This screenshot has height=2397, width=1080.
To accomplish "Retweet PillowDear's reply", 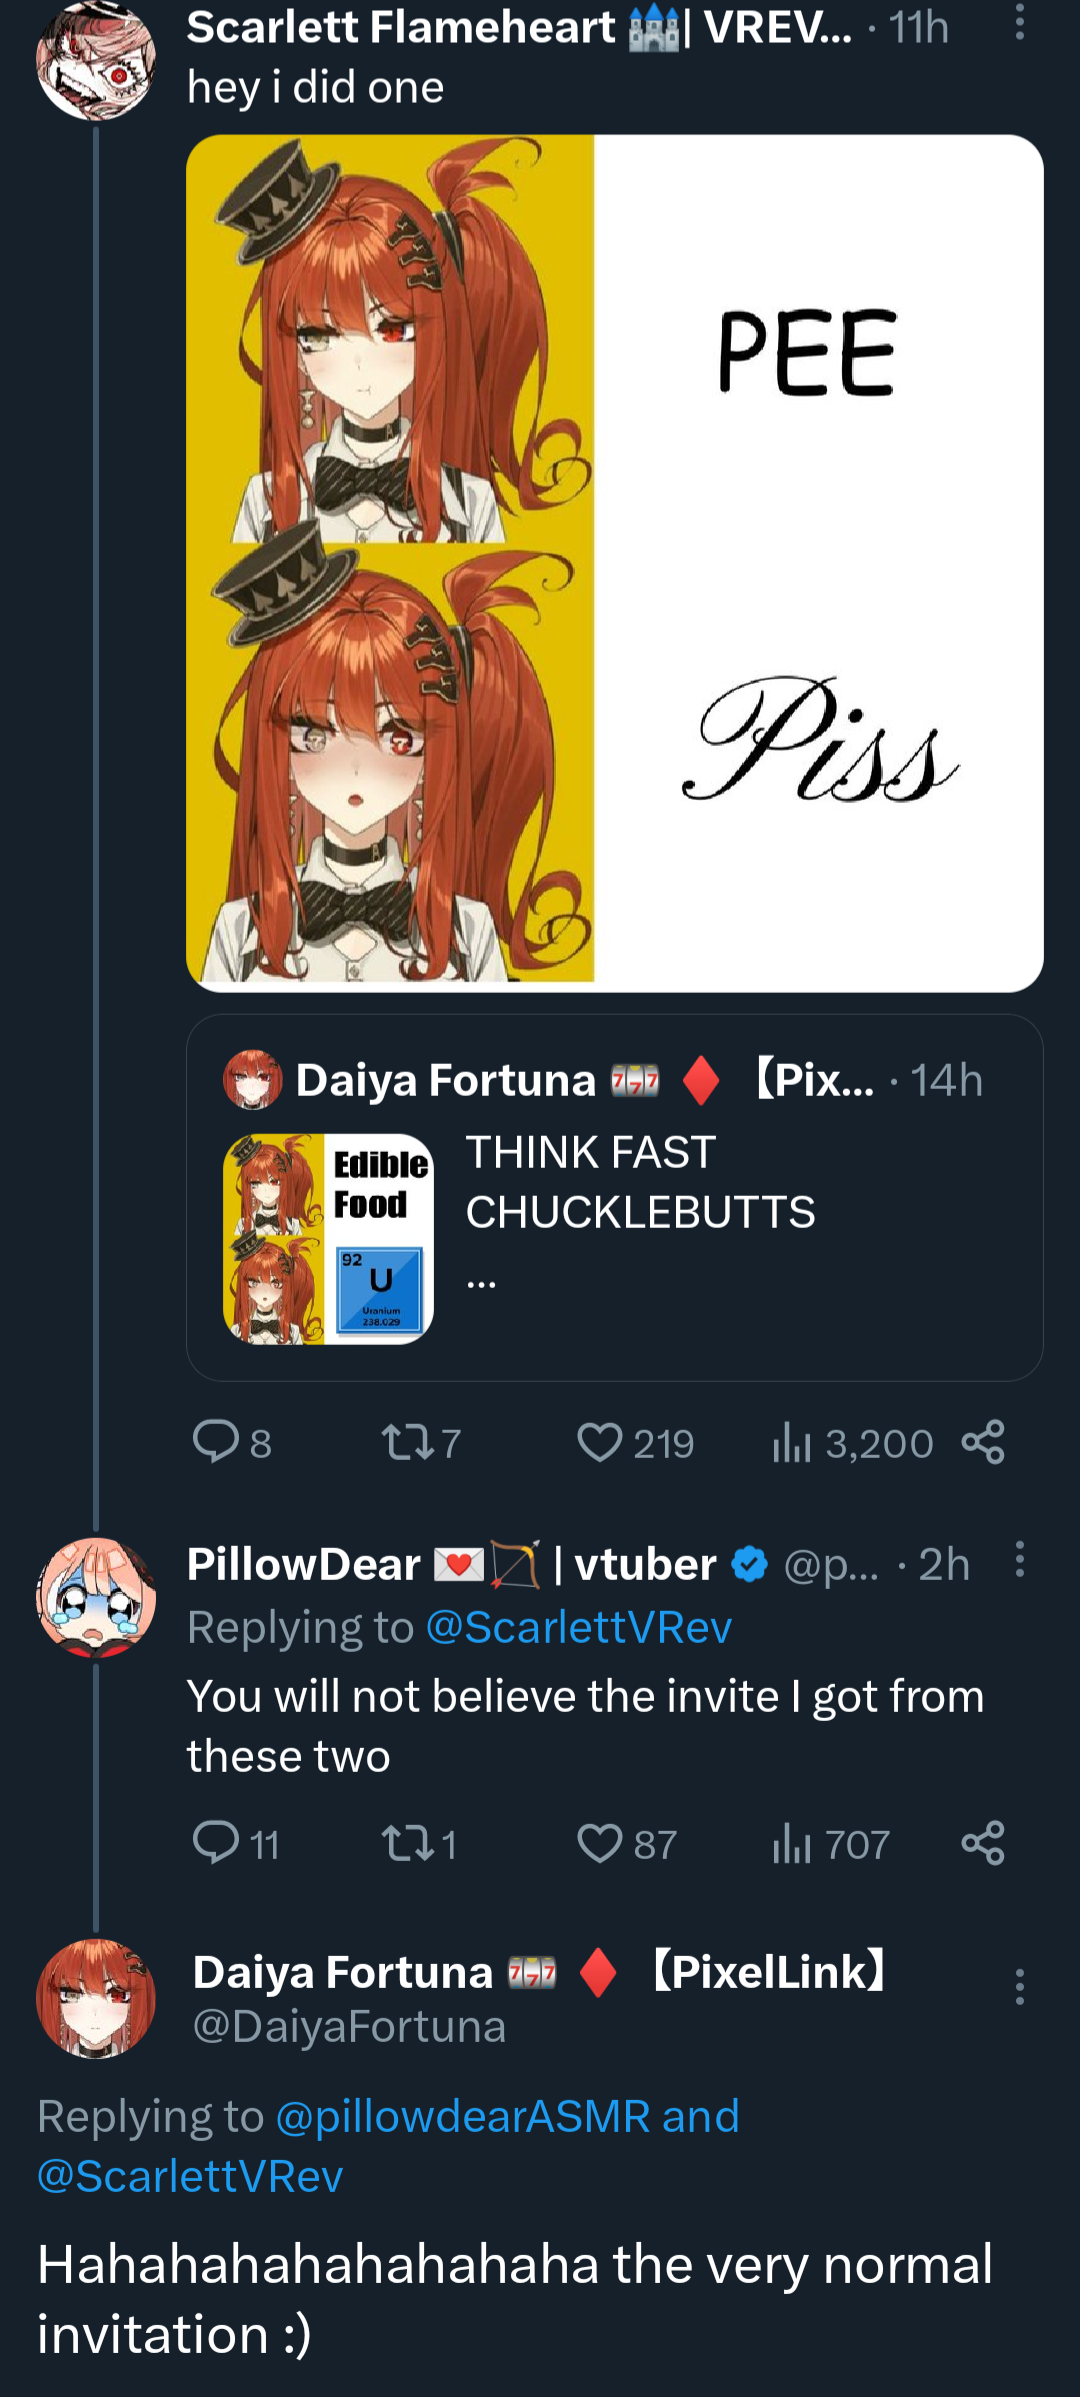I will tap(407, 1843).
